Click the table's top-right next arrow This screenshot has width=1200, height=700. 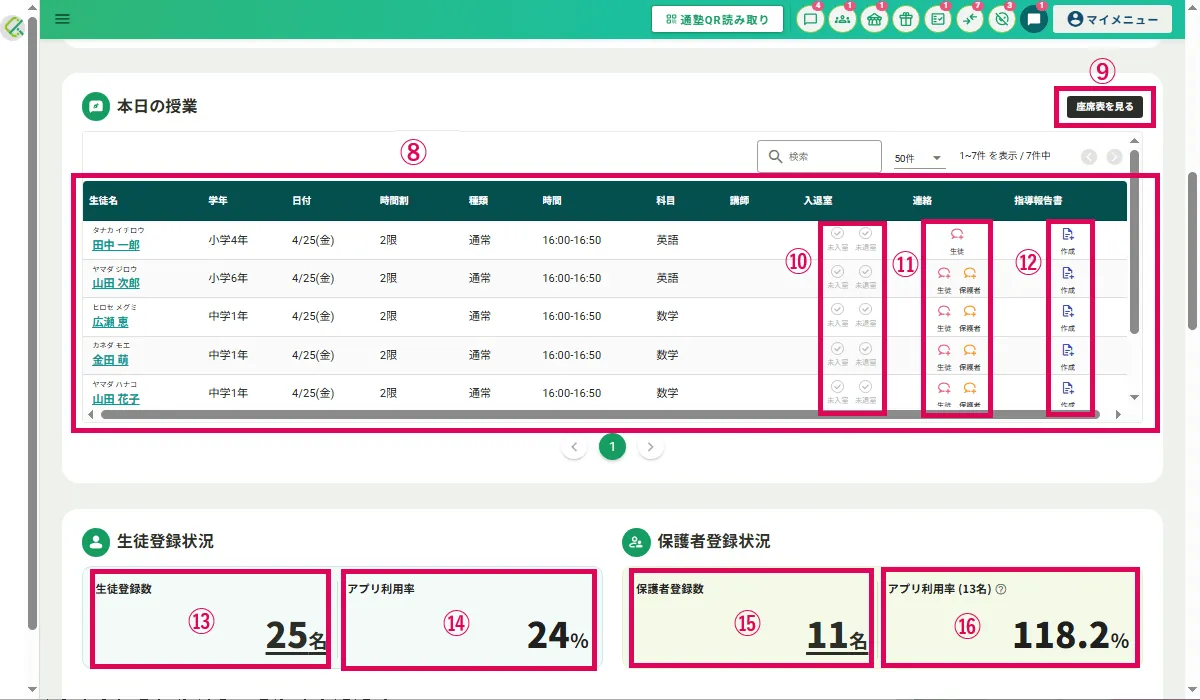1114,157
